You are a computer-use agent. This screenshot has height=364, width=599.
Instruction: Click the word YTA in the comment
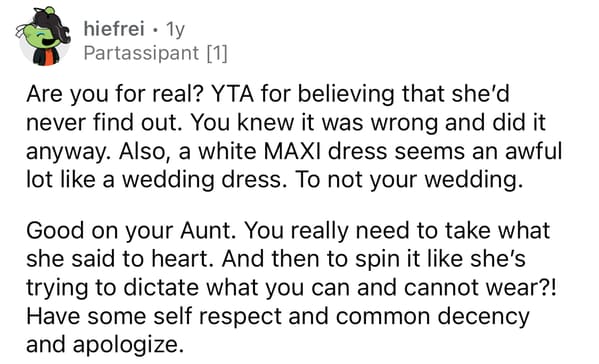tap(232, 94)
